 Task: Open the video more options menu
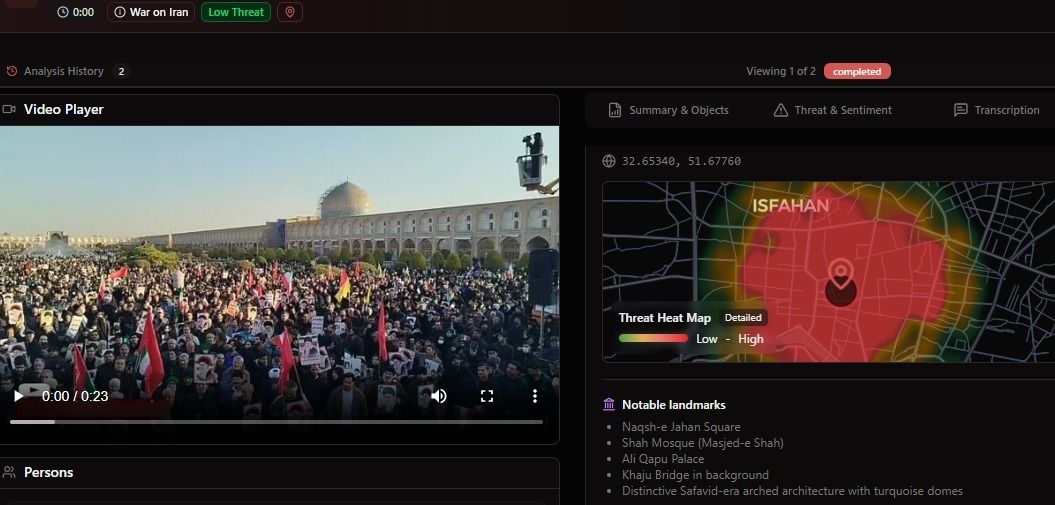[x=535, y=396]
